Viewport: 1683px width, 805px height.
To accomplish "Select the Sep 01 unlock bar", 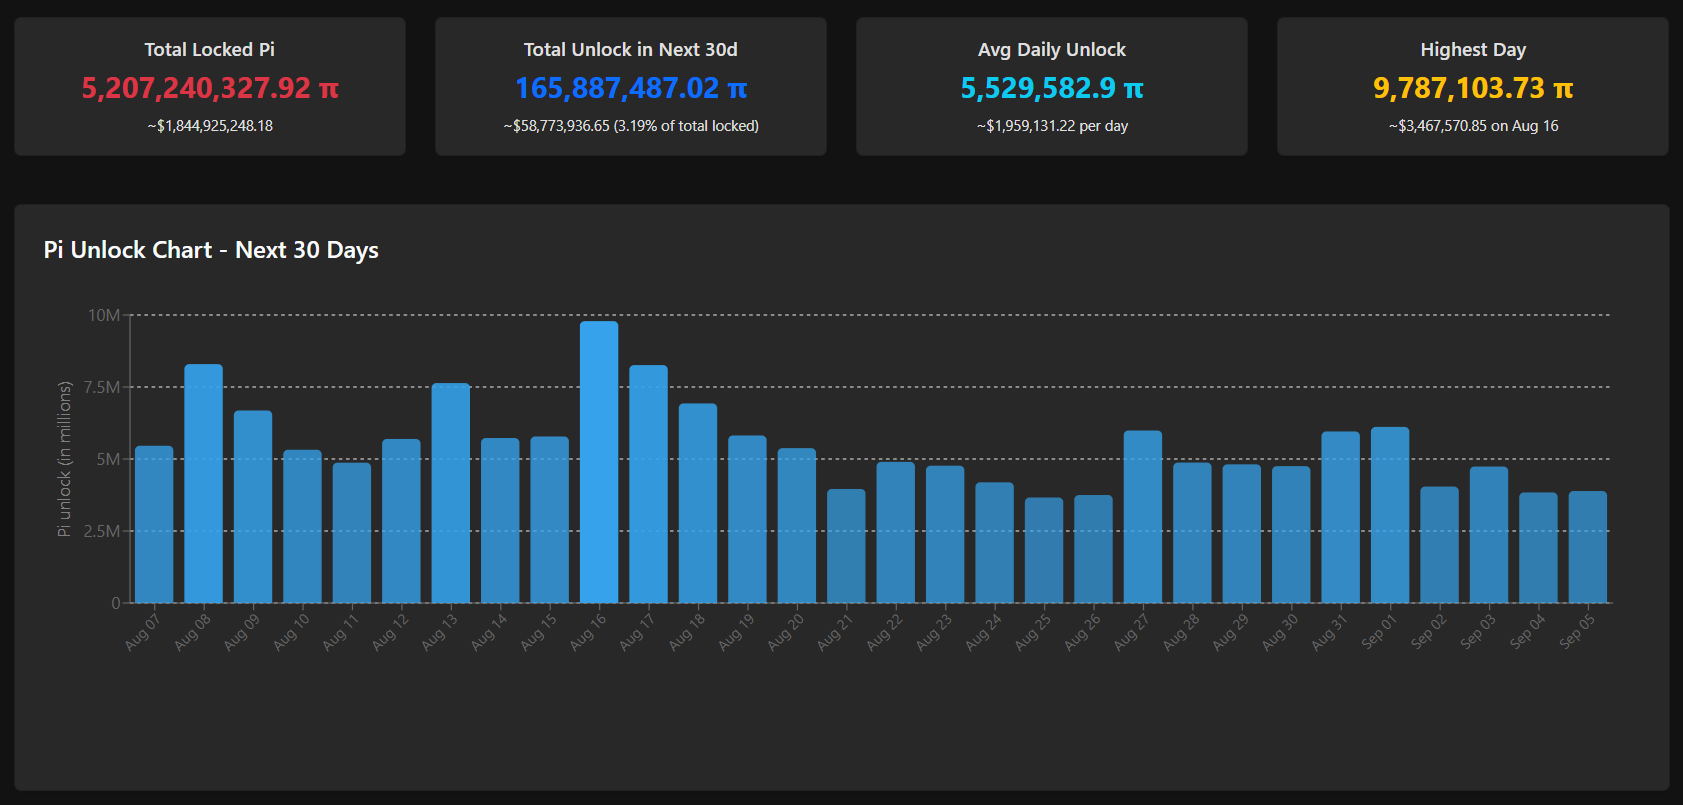I will point(1389,515).
